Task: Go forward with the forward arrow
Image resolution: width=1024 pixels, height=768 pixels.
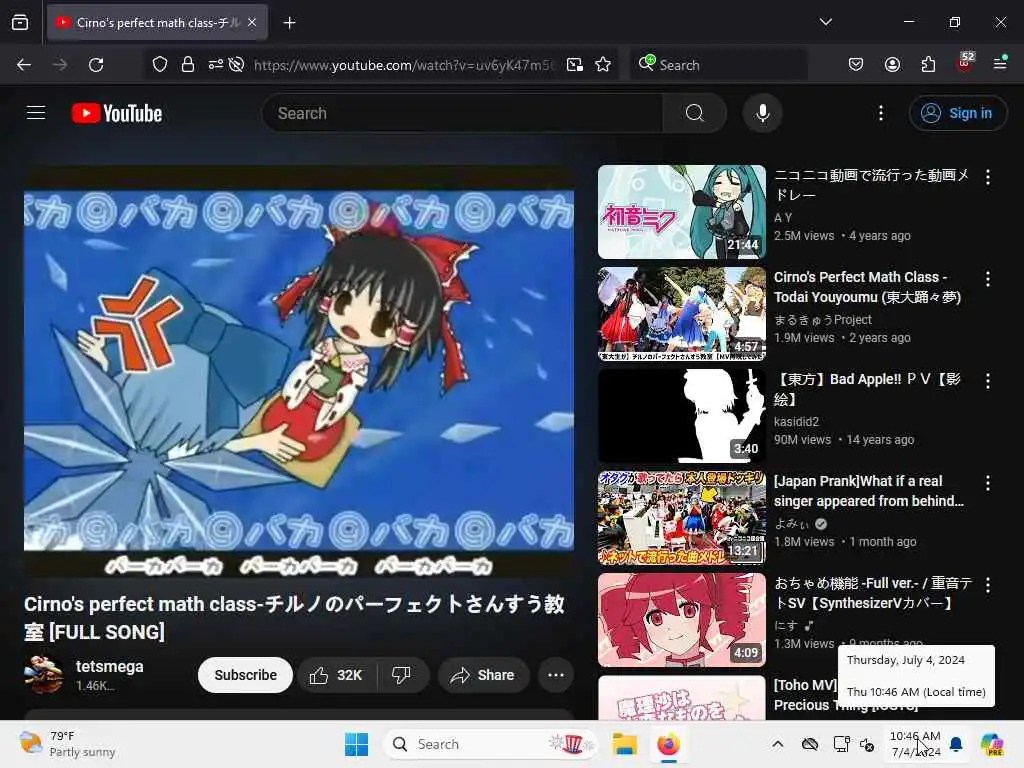Action: [x=60, y=65]
